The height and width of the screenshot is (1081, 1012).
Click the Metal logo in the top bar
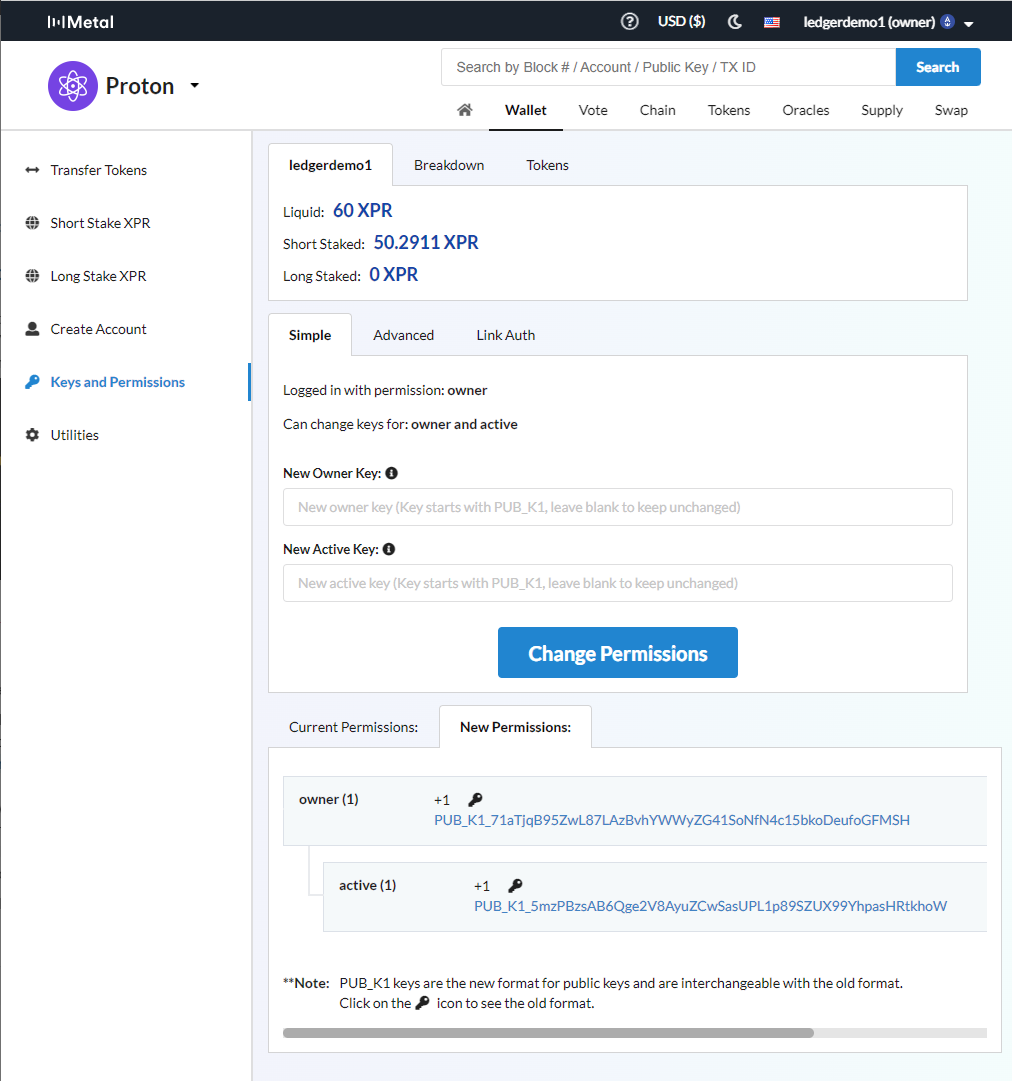(x=80, y=20)
